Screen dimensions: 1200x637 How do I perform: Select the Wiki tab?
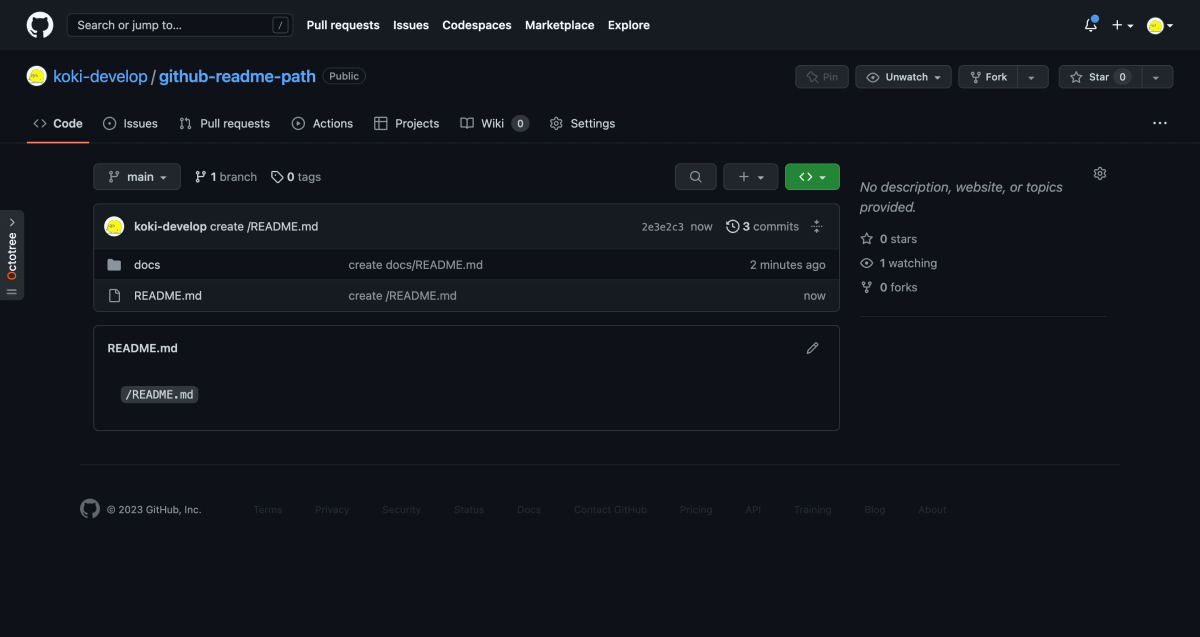494,123
